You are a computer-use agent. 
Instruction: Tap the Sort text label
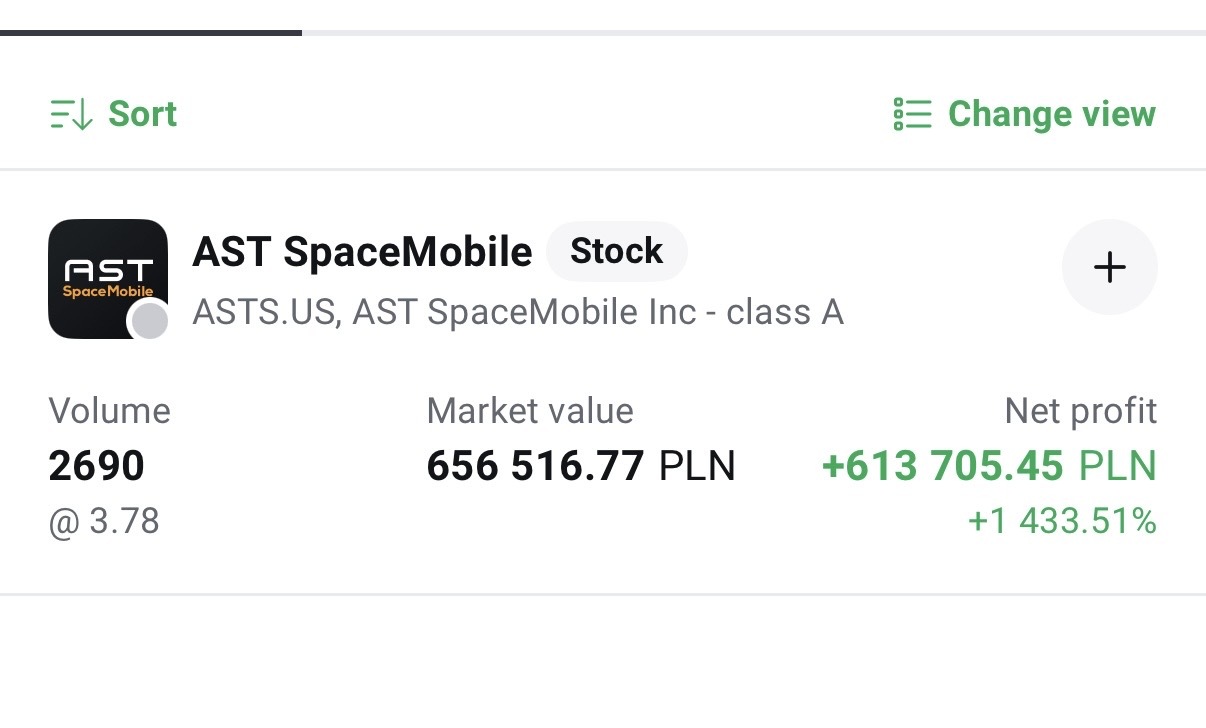(142, 114)
